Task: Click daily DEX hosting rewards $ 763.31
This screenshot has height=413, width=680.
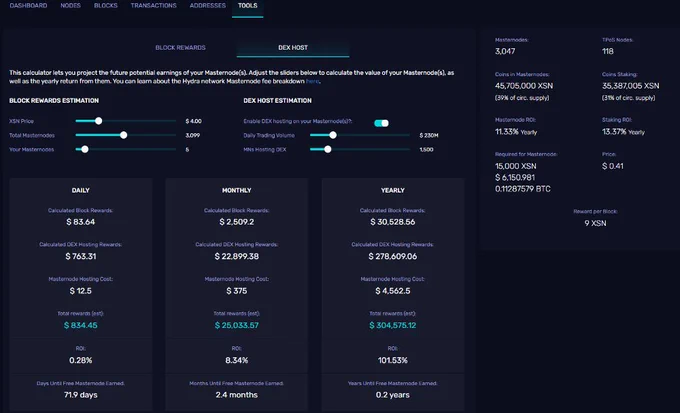Action: (x=81, y=256)
